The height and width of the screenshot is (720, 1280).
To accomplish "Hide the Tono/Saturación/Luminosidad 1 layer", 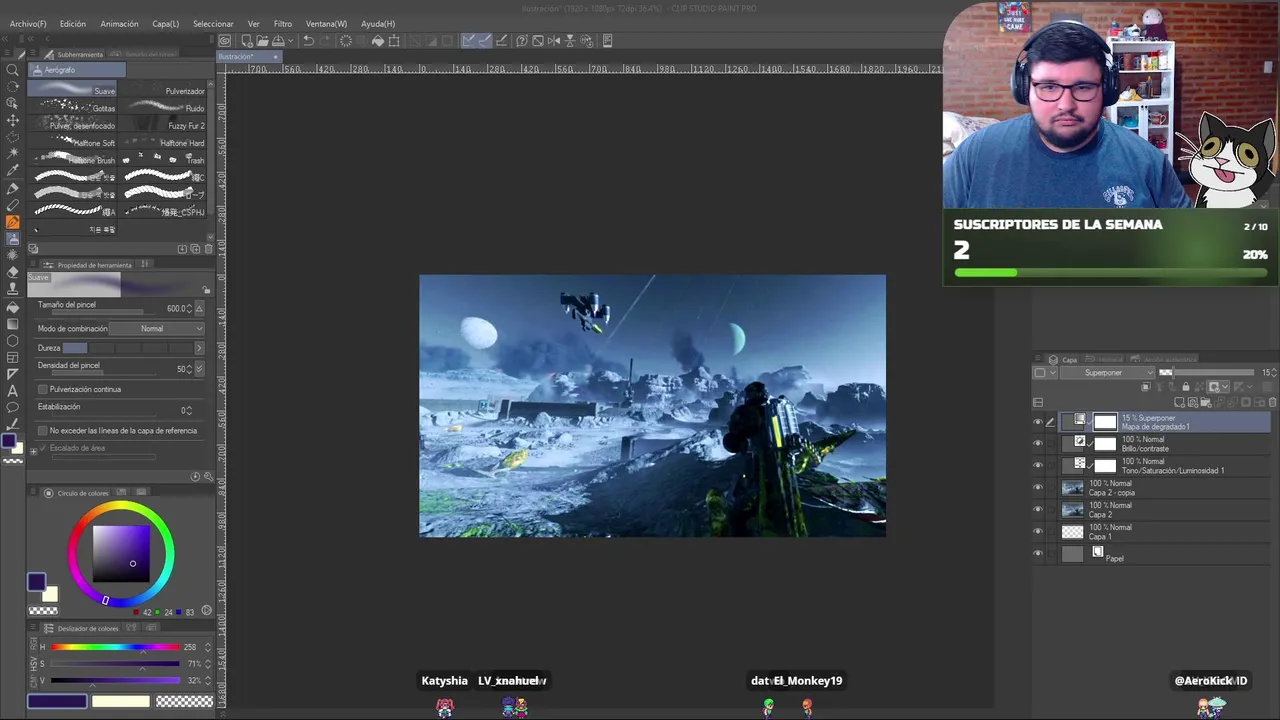I will click(x=1038, y=465).
